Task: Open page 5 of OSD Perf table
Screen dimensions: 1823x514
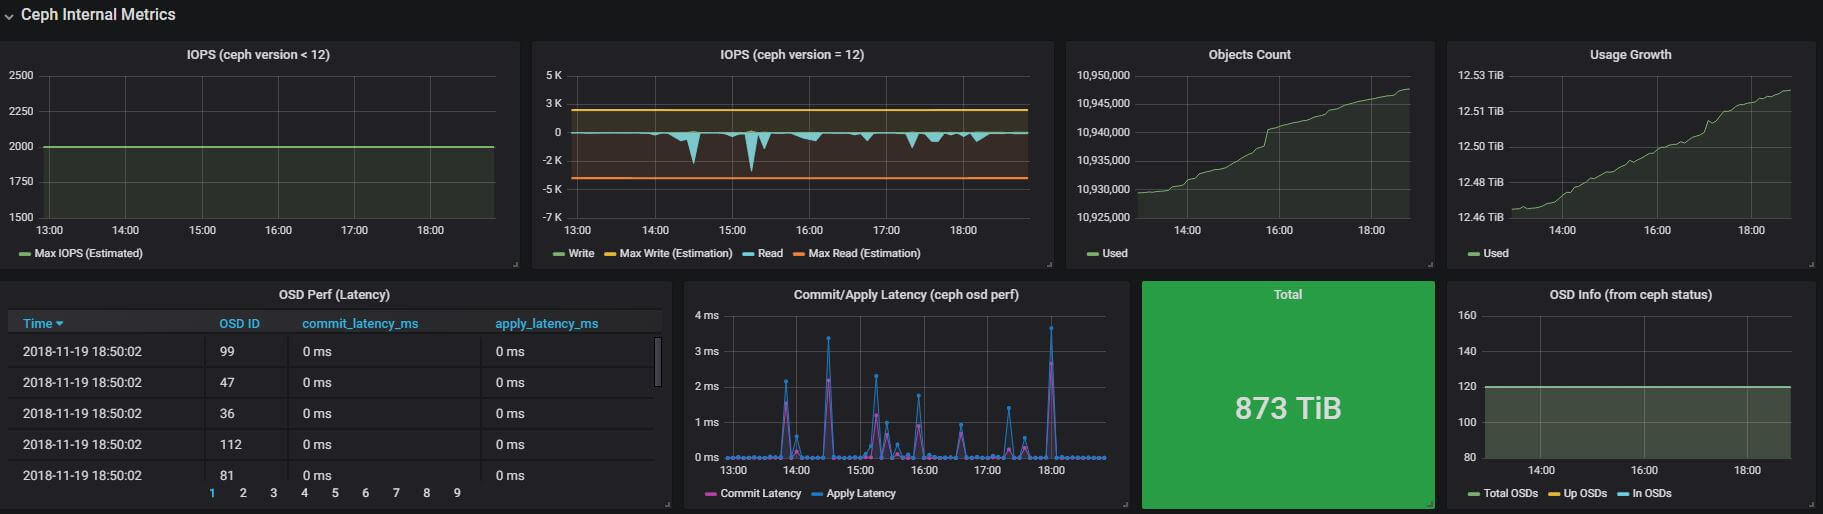Action: click(x=335, y=492)
